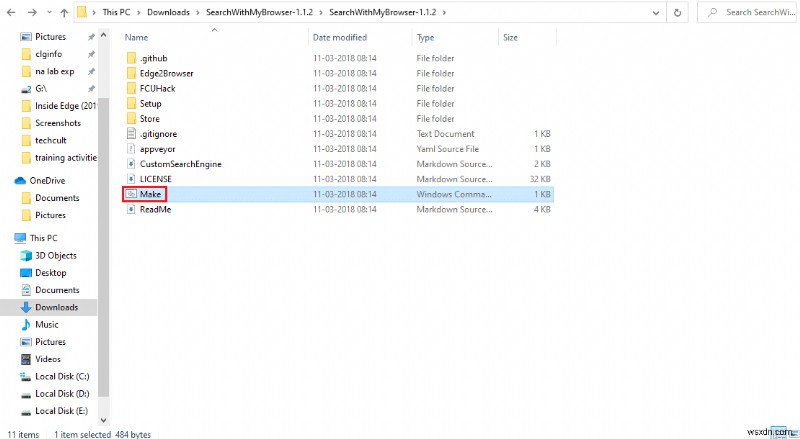This screenshot has height=439, width=800.
Task: Click the appveyor Yaml file icon
Action: pyautogui.click(x=131, y=149)
